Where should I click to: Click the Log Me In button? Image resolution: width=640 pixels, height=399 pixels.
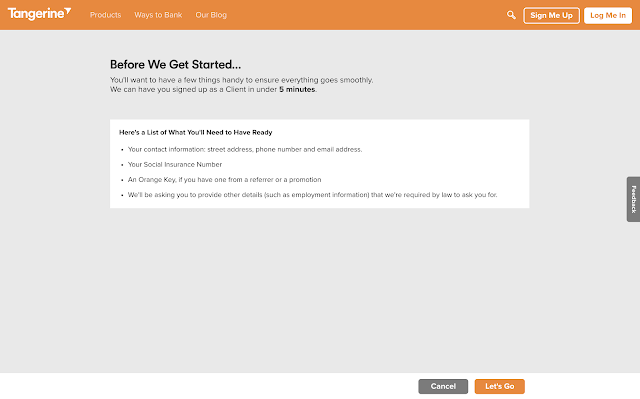pos(608,16)
